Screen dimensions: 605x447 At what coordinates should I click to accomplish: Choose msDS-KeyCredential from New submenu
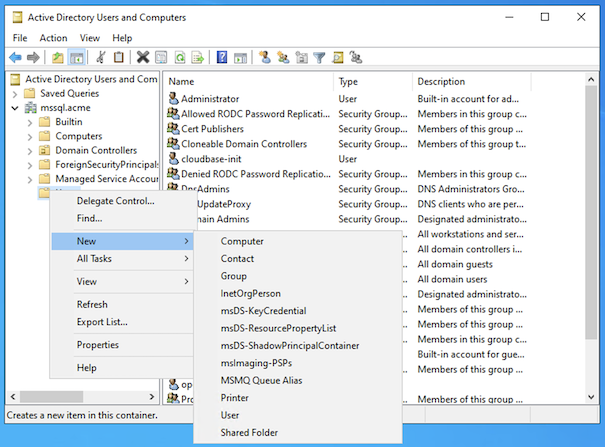(x=297, y=310)
